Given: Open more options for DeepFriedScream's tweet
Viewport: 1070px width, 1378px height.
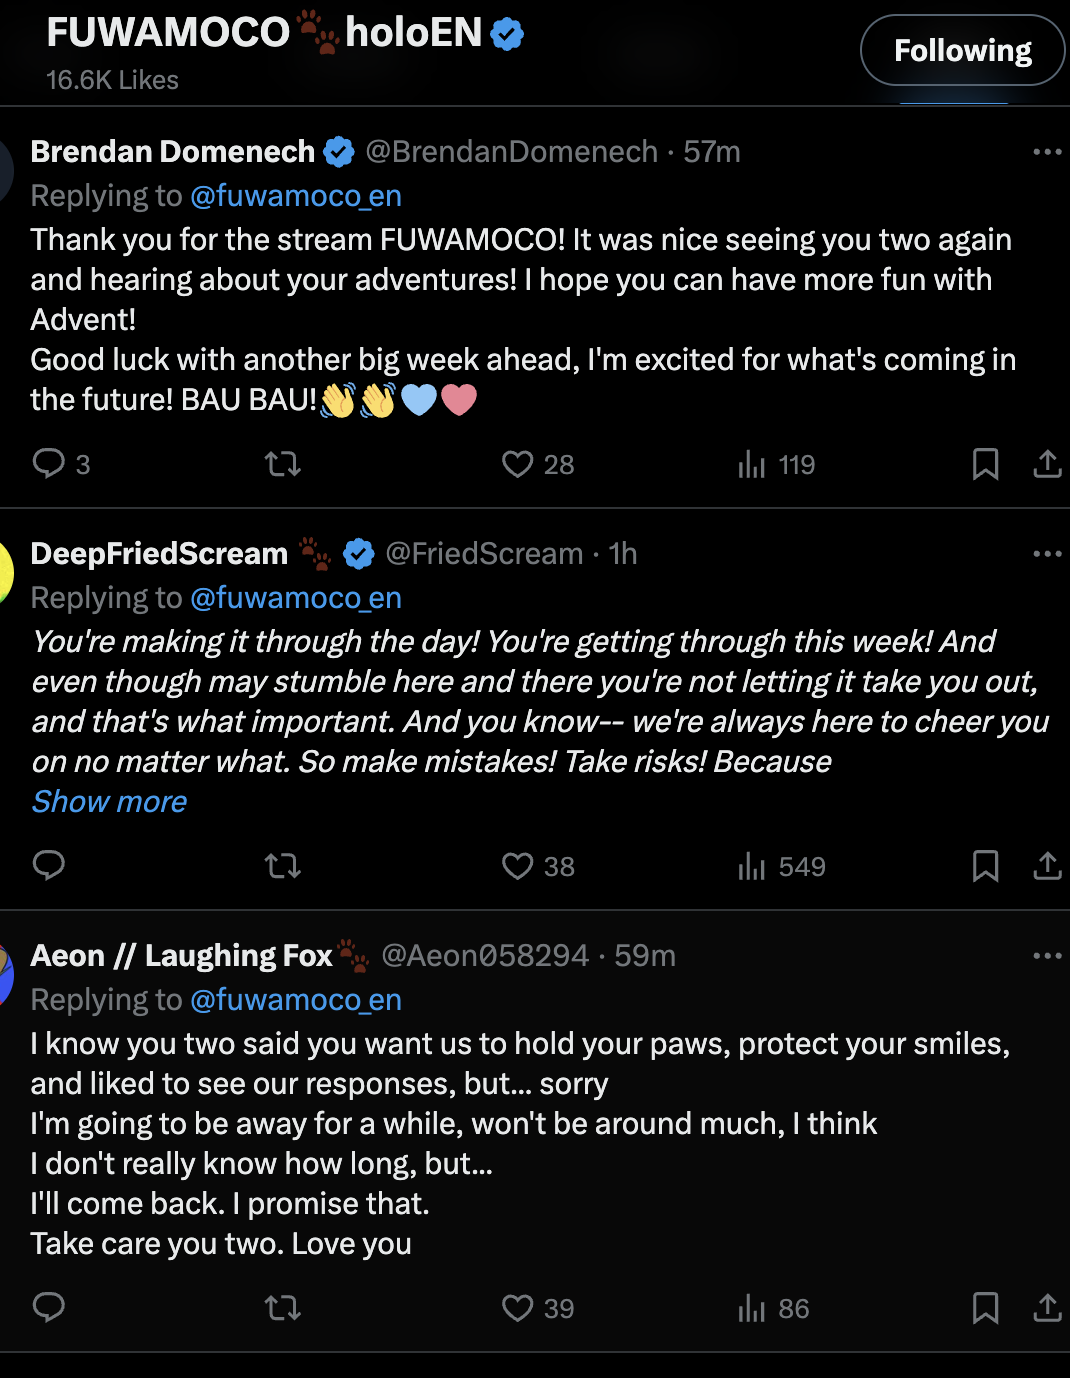Looking at the screenshot, I should (x=1046, y=554).
